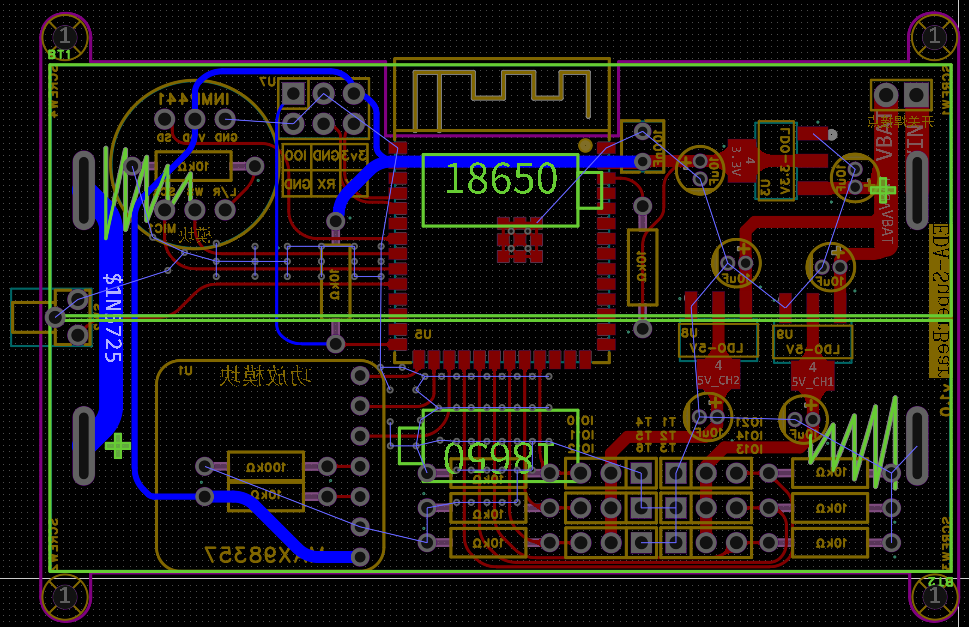Click the VBAT silkscreen text
Viewport: 969px width, 627px height.
click(884, 142)
